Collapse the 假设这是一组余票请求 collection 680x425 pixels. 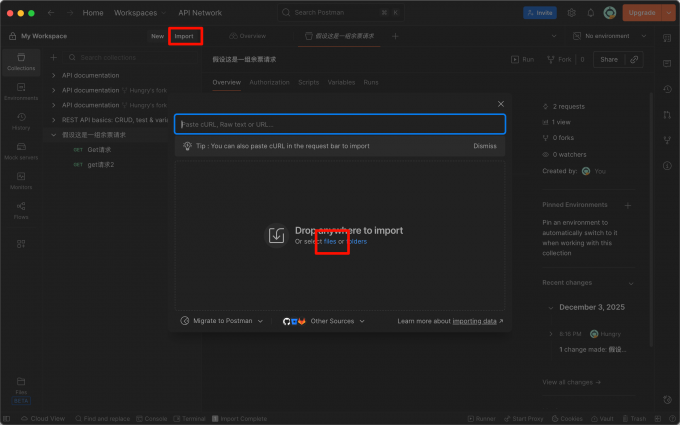pyautogui.click(x=53, y=135)
